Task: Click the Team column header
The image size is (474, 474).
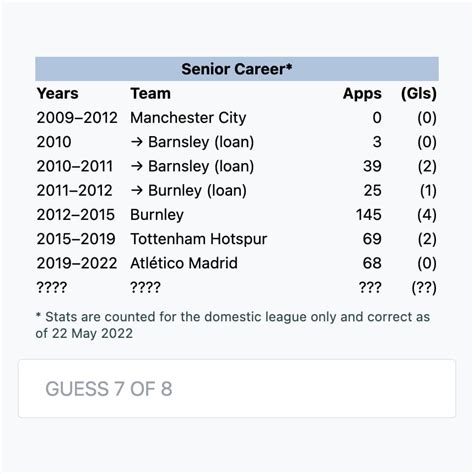Action: 150,93
